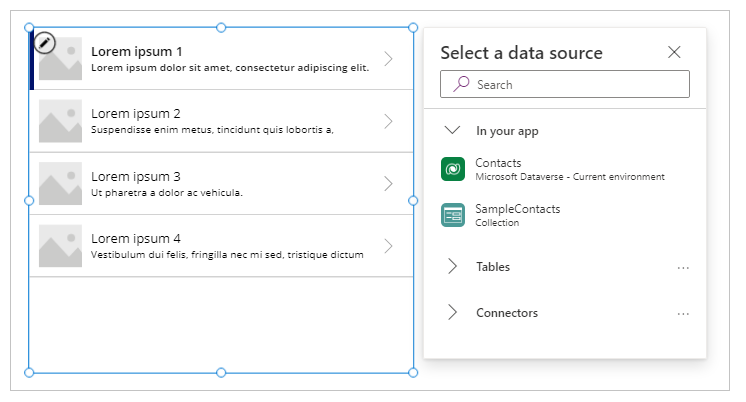Click arrow next to Lorem ipsum 3
746x402 pixels.
[x=389, y=184]
